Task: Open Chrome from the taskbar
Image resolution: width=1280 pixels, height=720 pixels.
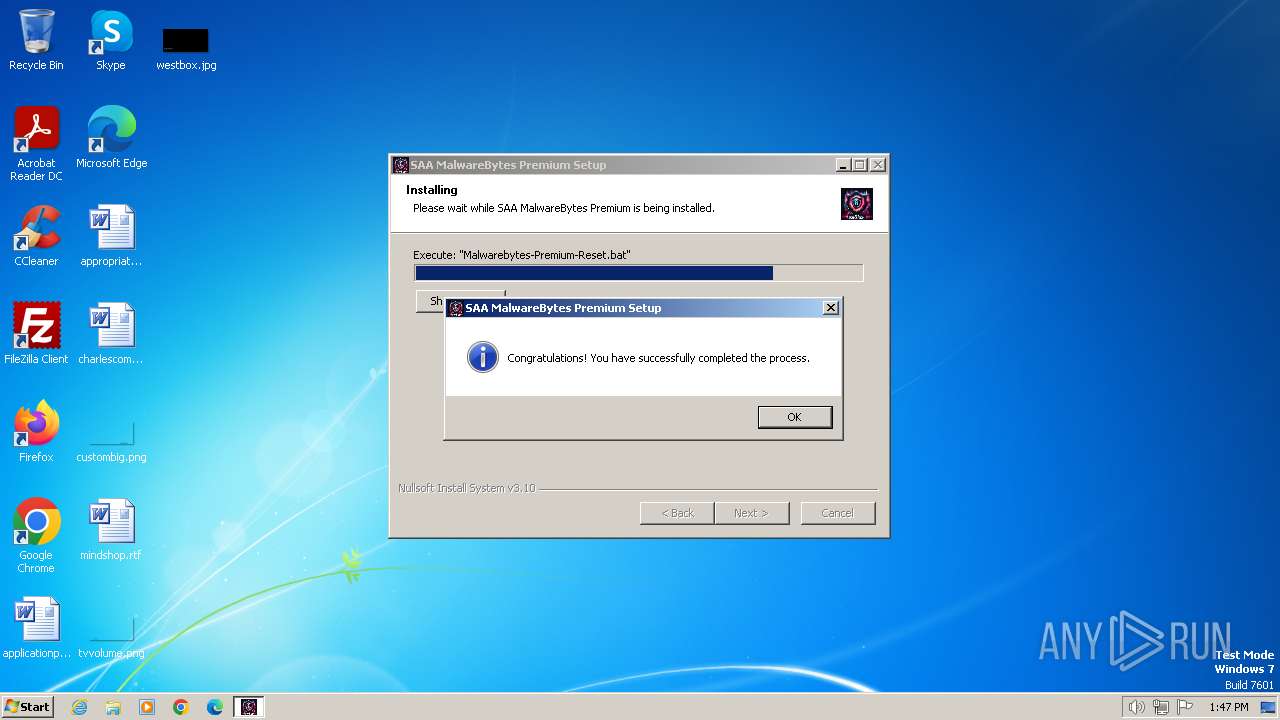Action: click(x=181, y=707)
